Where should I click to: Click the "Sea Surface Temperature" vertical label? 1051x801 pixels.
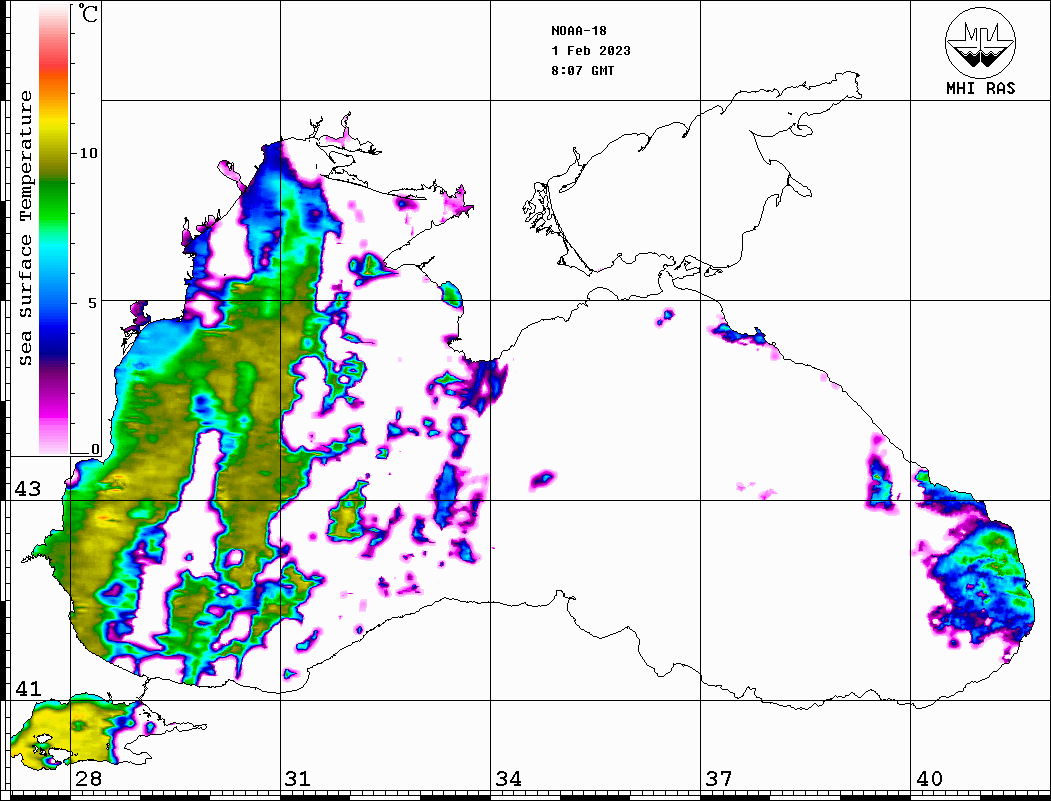(x=25, y=228)
